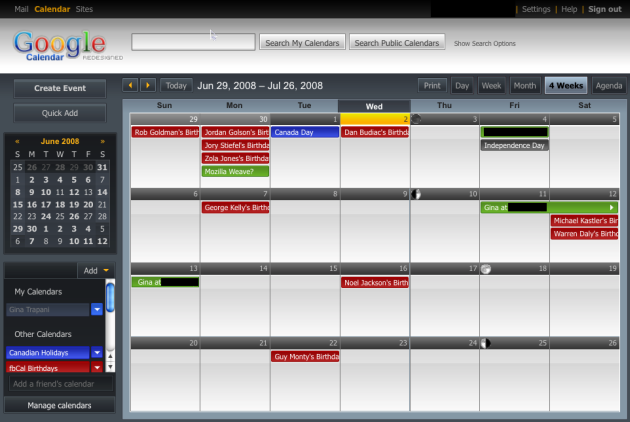The height and width of the screenshot is (422, 630).
Task: Click calendar list scrollbar down arrow
Action: pos(110,367)
